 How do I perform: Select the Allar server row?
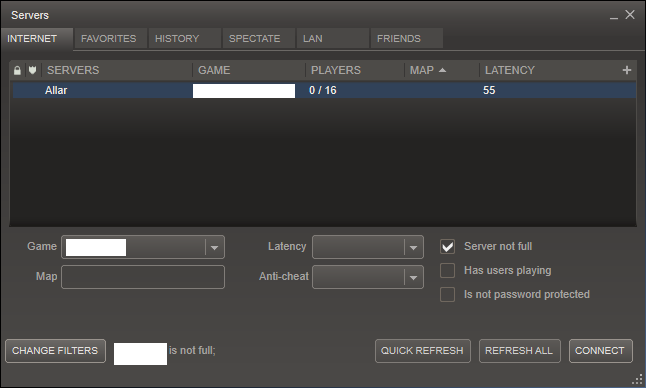pyautogui.click(x=324, y=90)
